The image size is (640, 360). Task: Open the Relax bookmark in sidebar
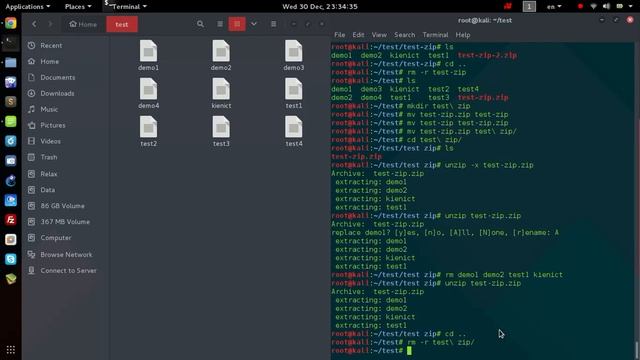pyautogui.click(x=49, y=173)
